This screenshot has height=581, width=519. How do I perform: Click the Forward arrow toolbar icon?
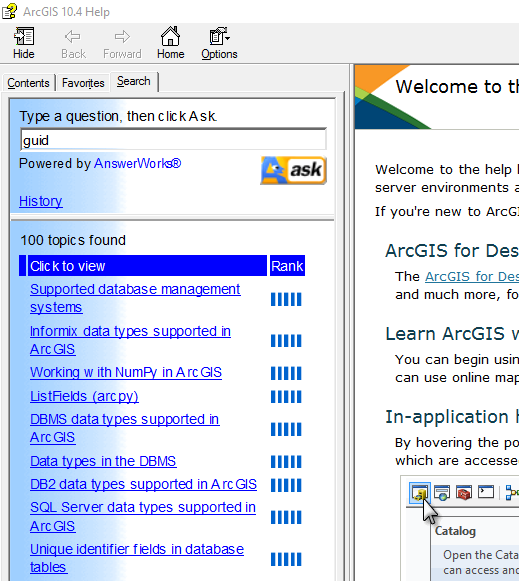(x=122, y=36)
